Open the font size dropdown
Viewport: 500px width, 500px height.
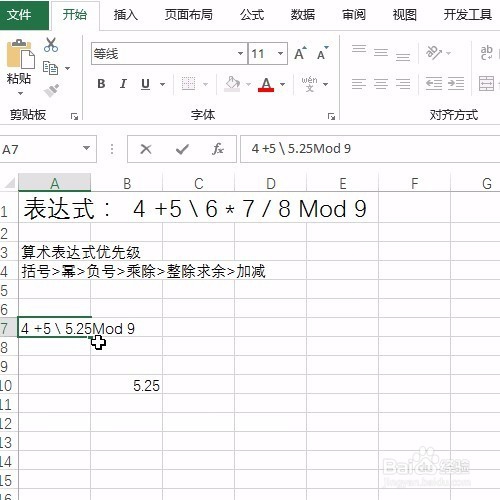tap(280, 53)
